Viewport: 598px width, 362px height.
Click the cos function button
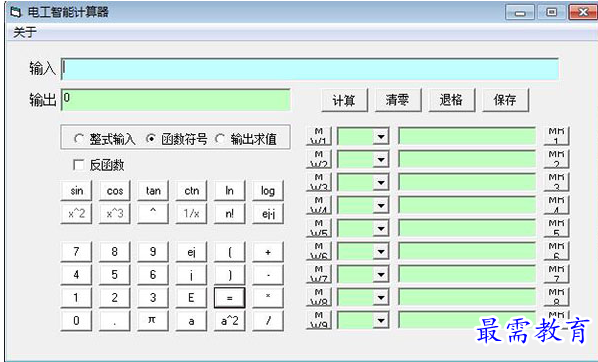coord(115,191)
